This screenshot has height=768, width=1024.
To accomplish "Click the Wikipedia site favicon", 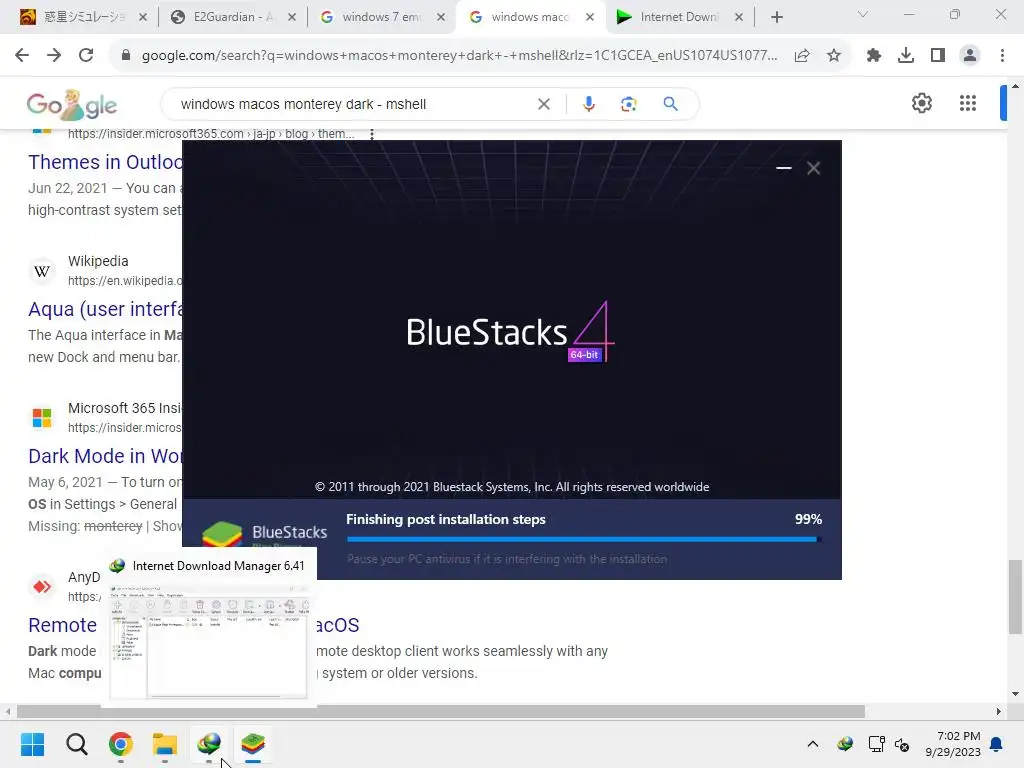I will (42, 270).
